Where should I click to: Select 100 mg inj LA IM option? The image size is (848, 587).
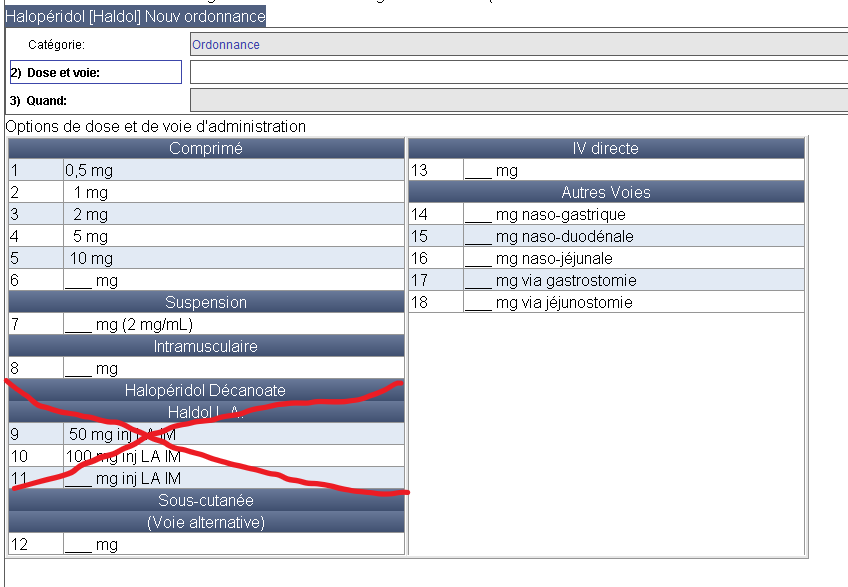pos(122,456)
